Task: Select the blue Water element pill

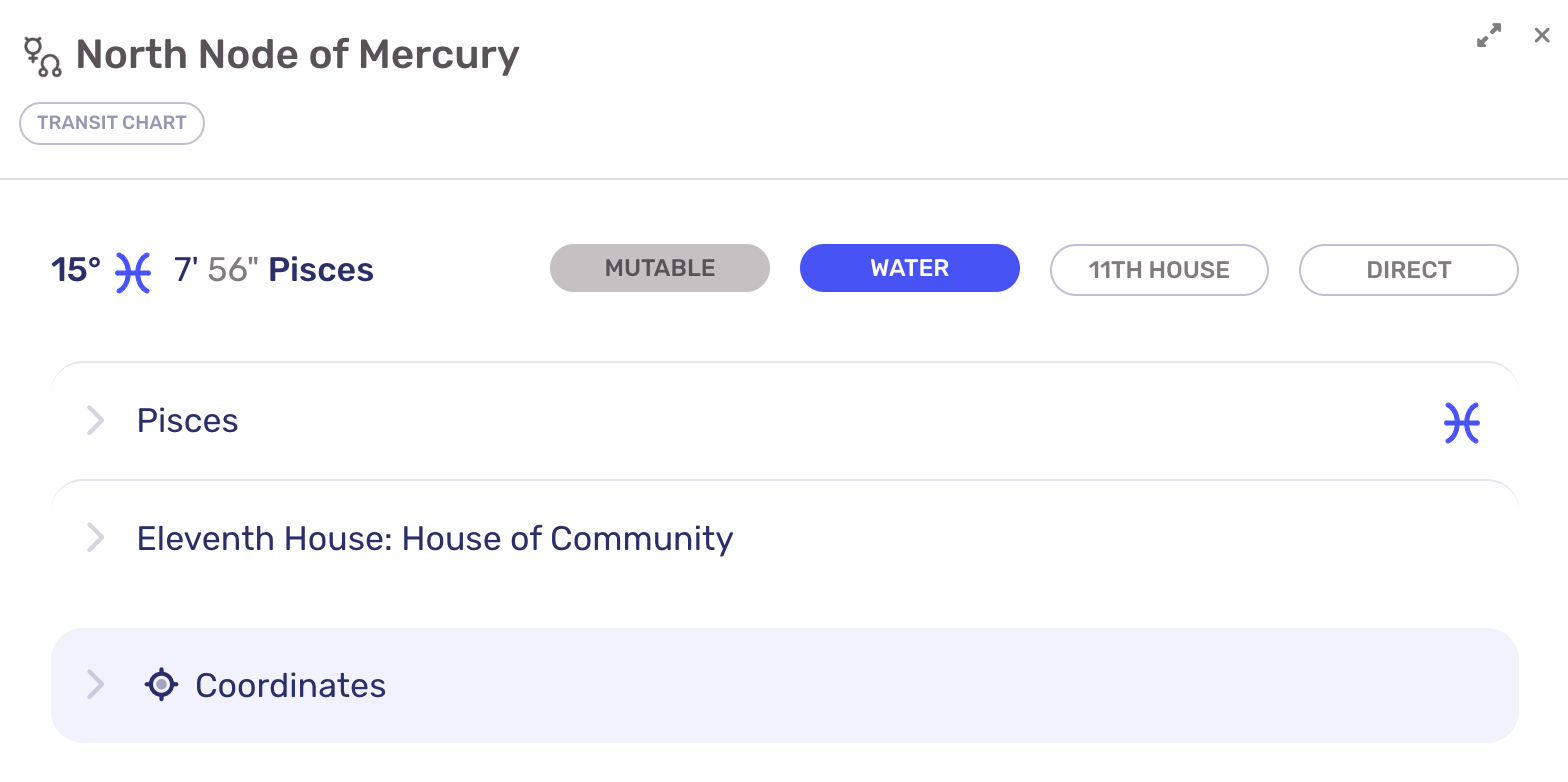Action: point(909,268)
